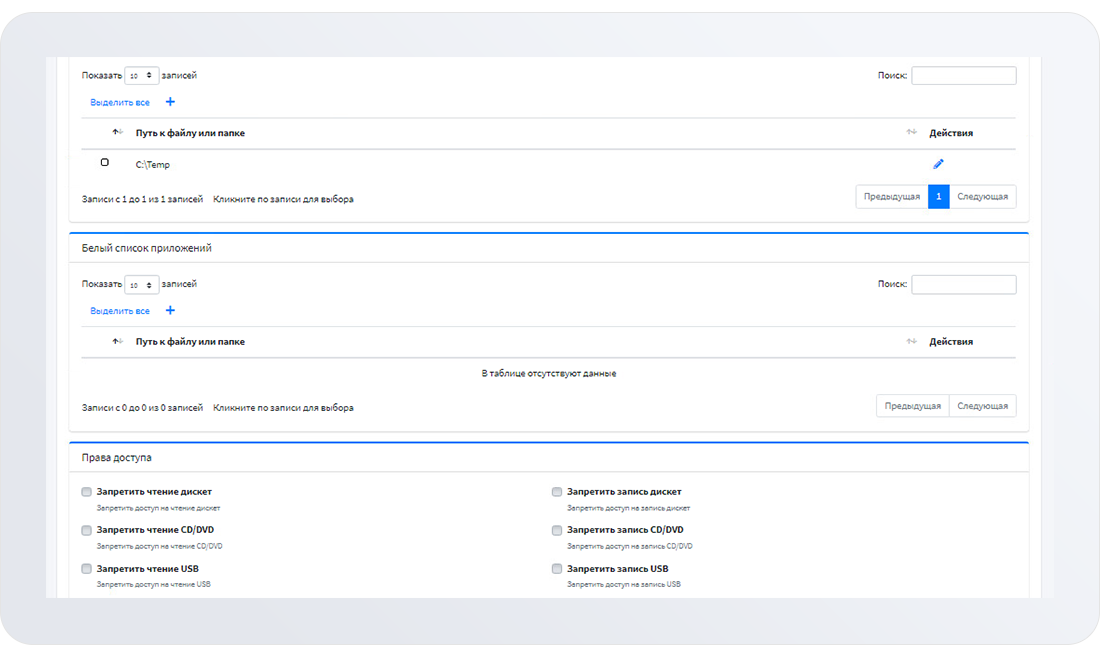Open the records-per-page dropdown in the whitelist section

click(x=141, y=285)
